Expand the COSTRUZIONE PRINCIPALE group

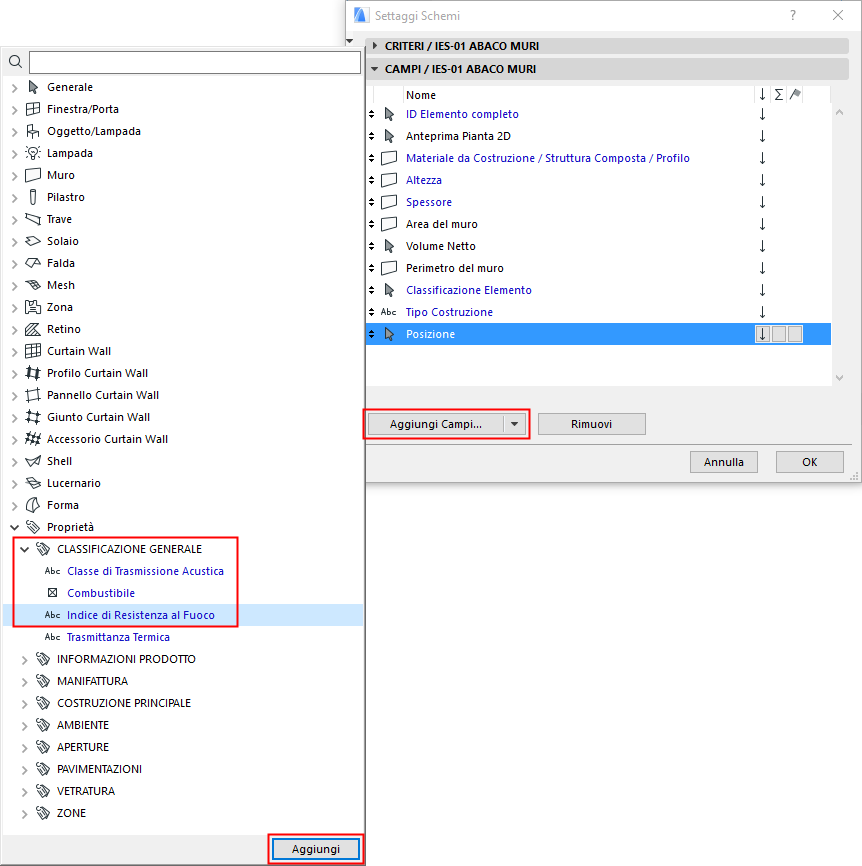(24, 704)
